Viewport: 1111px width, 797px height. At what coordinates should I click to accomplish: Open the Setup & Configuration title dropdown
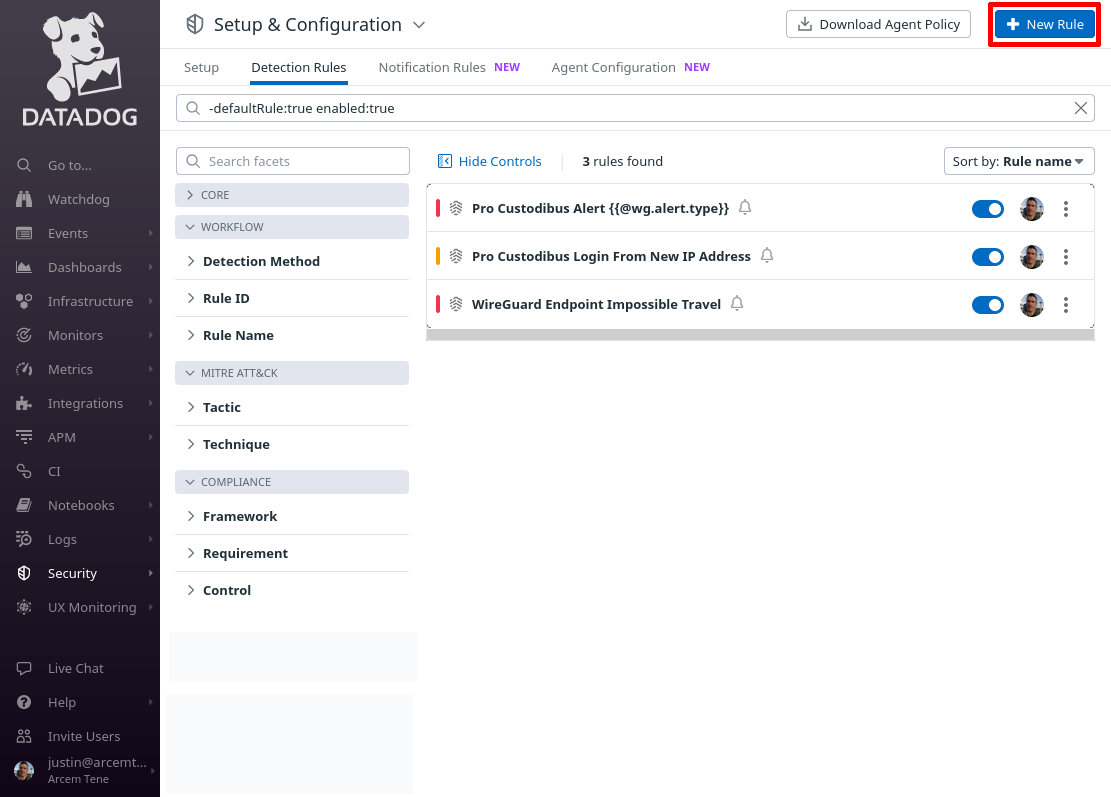419,25
